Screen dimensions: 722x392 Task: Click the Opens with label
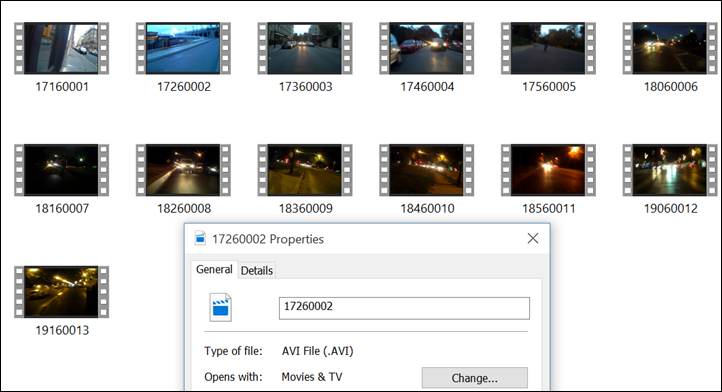pyautogui.click(x=233, y=377)
